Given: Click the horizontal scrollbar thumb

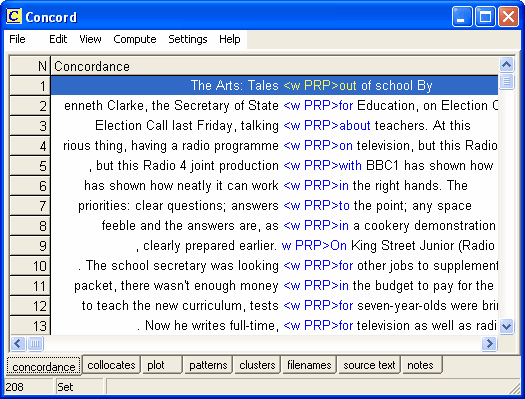Looking at the screenshot, I should (x=35, y=343).
